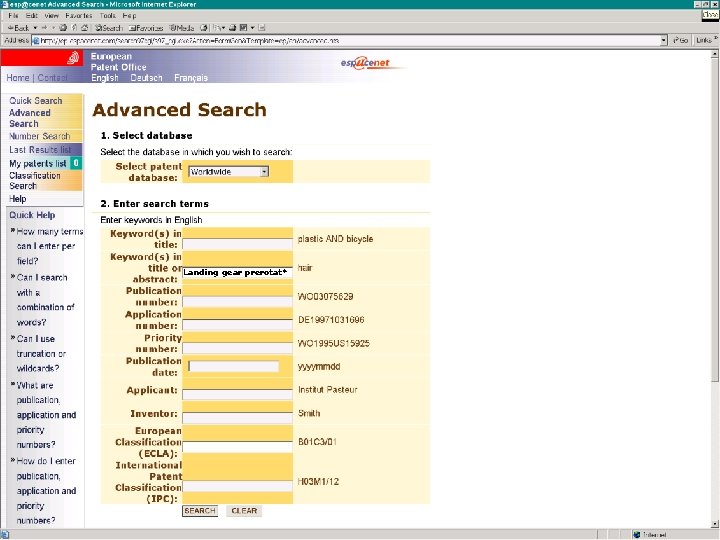
Task: Click the Application number input field
Action: 237,325
